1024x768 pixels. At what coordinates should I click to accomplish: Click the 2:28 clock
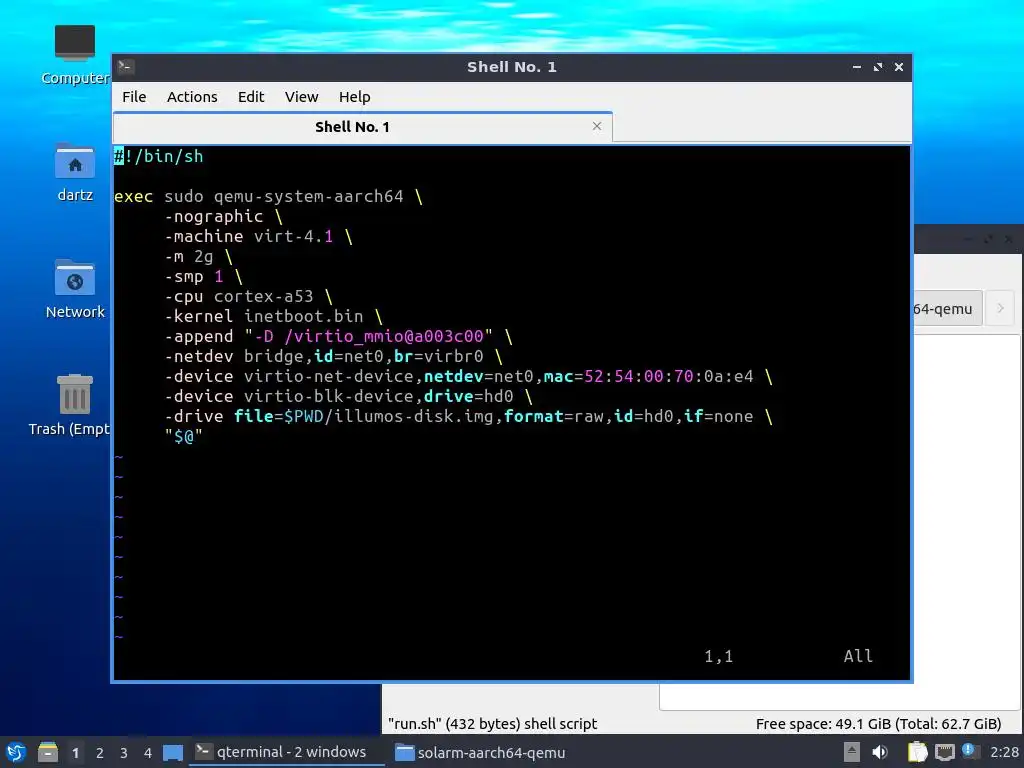[x=1004, y=752]
